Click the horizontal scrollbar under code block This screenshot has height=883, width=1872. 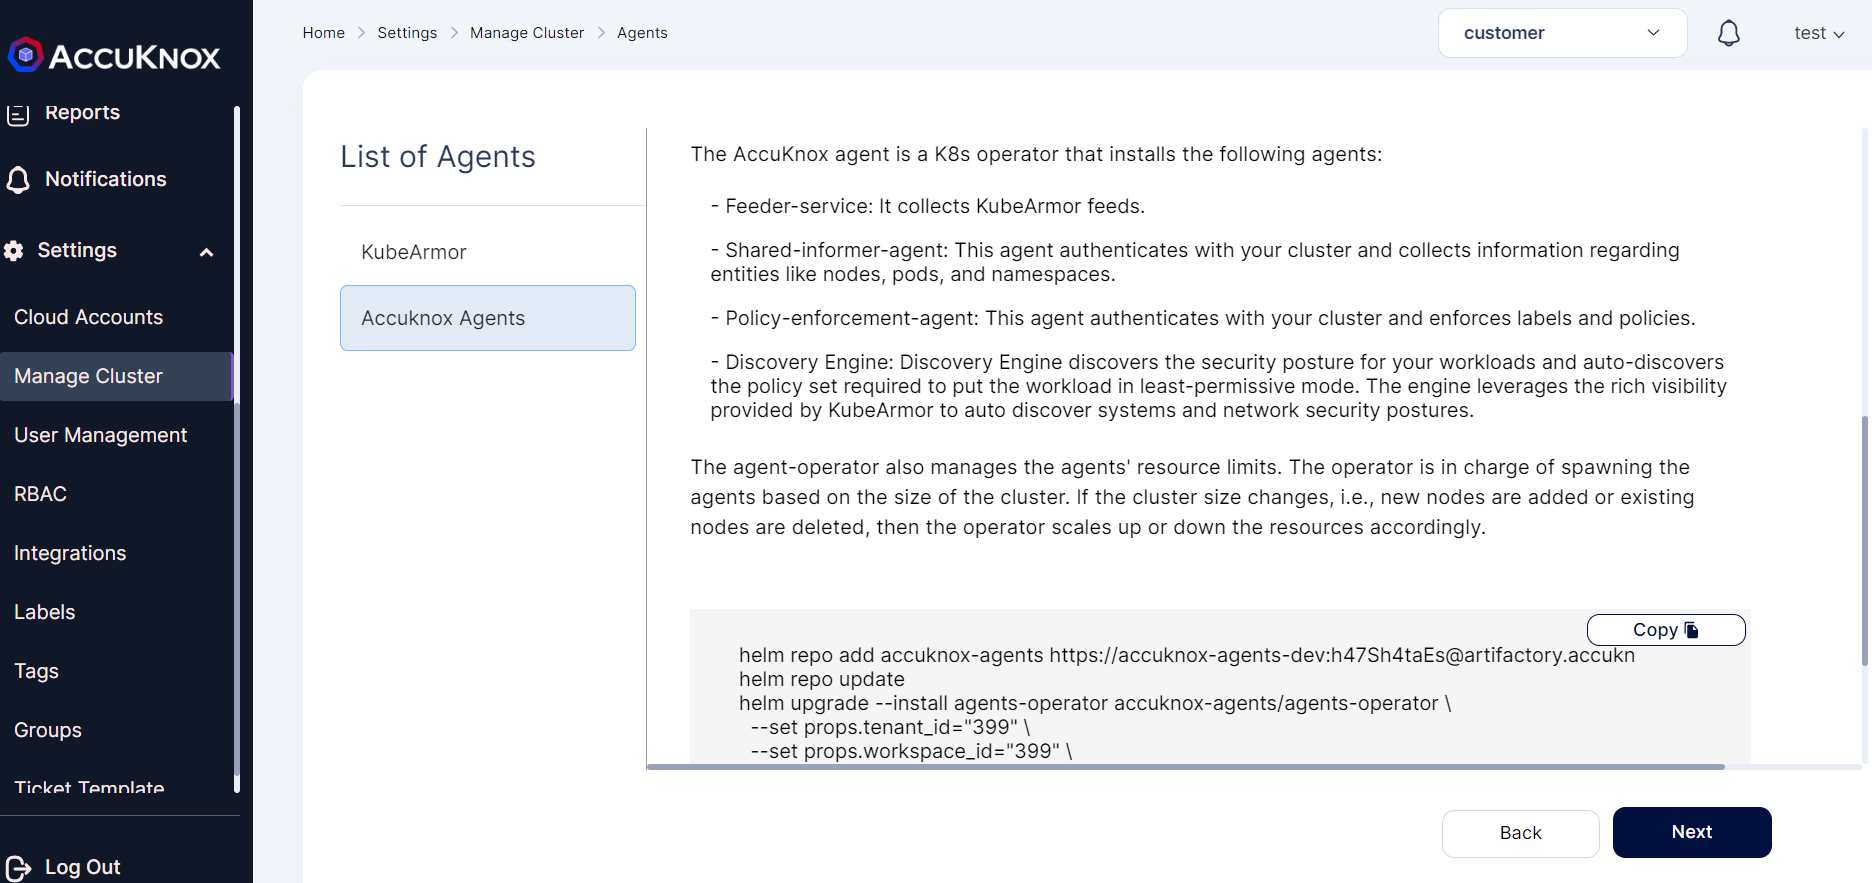coord(1185,767)
